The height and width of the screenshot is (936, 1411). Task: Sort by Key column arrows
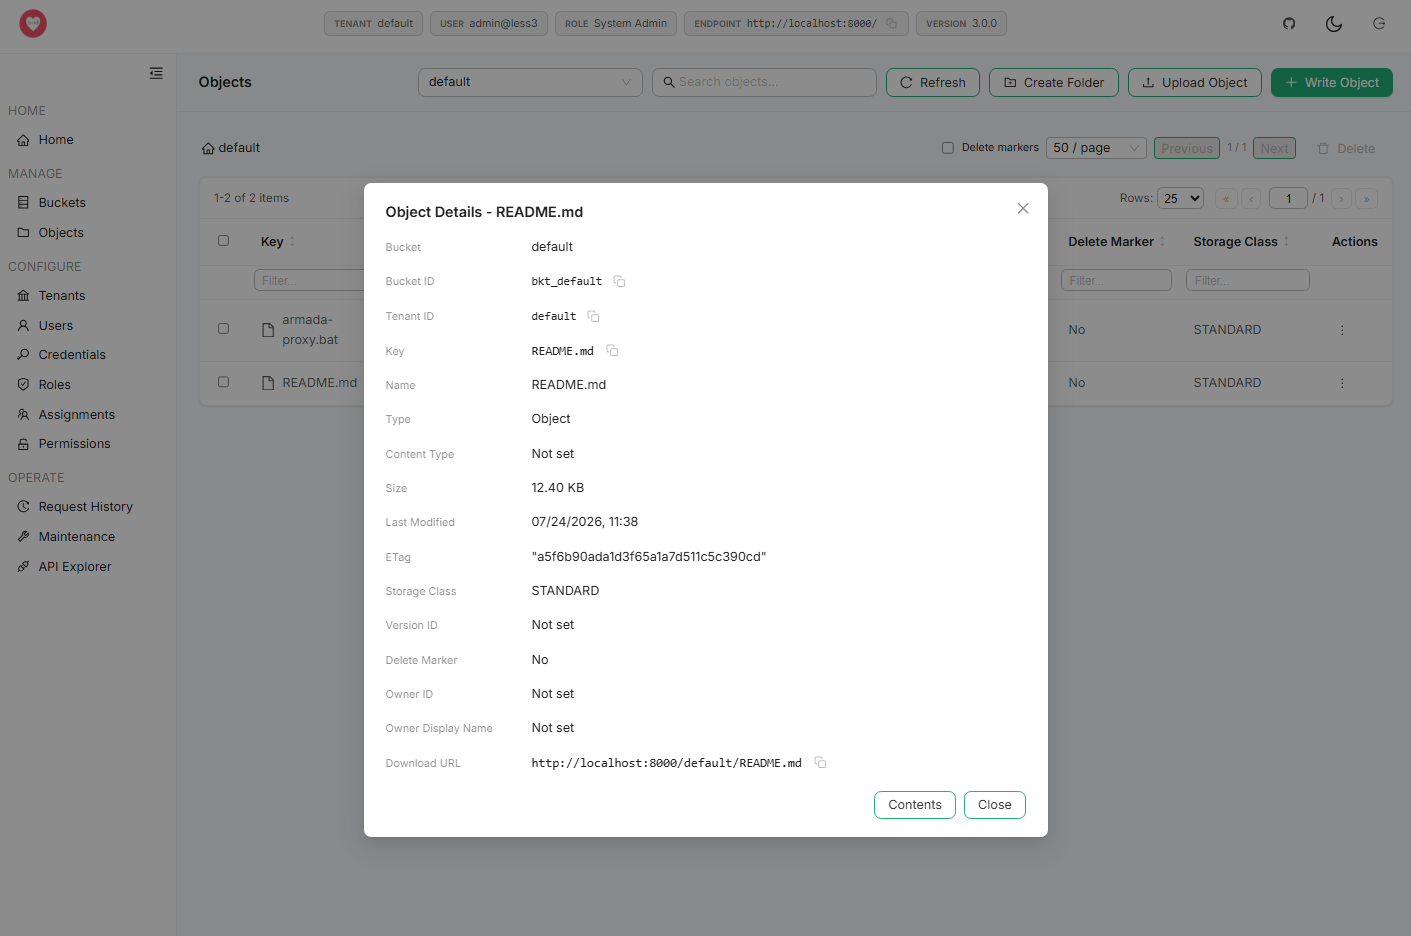click(292, 241)
